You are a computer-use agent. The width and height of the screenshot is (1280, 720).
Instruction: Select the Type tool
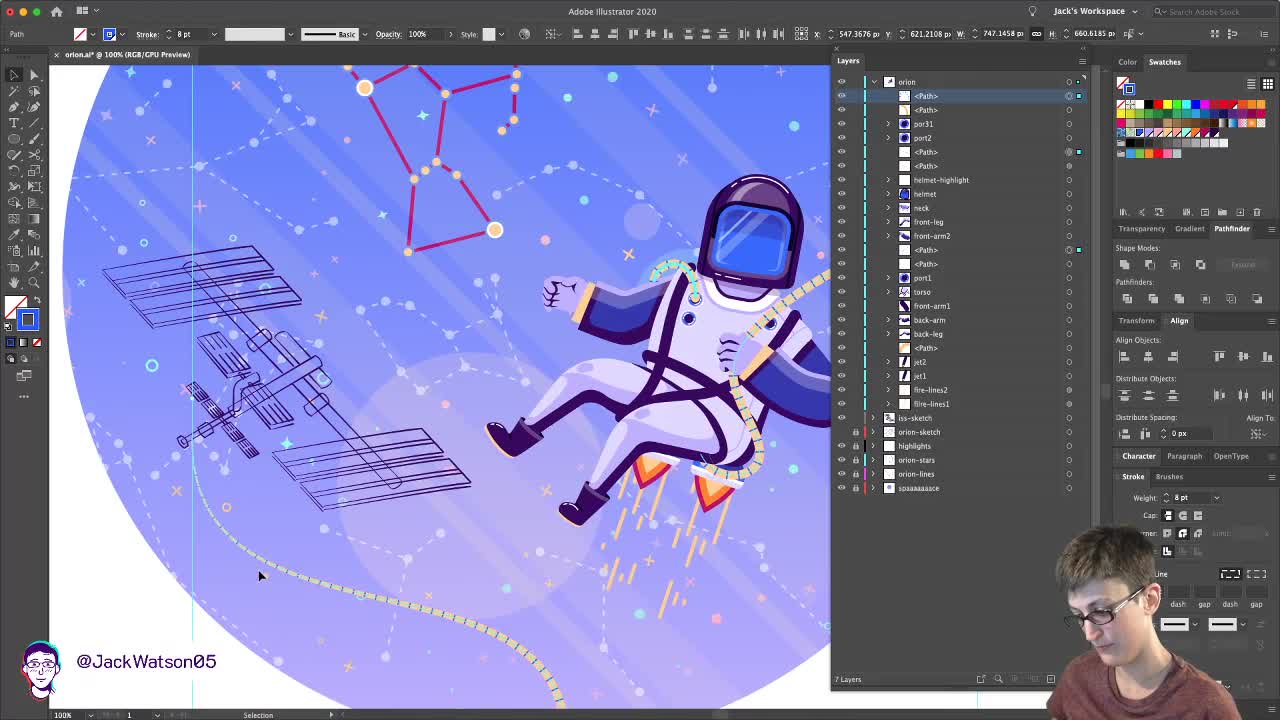click(x=14, y=123)
